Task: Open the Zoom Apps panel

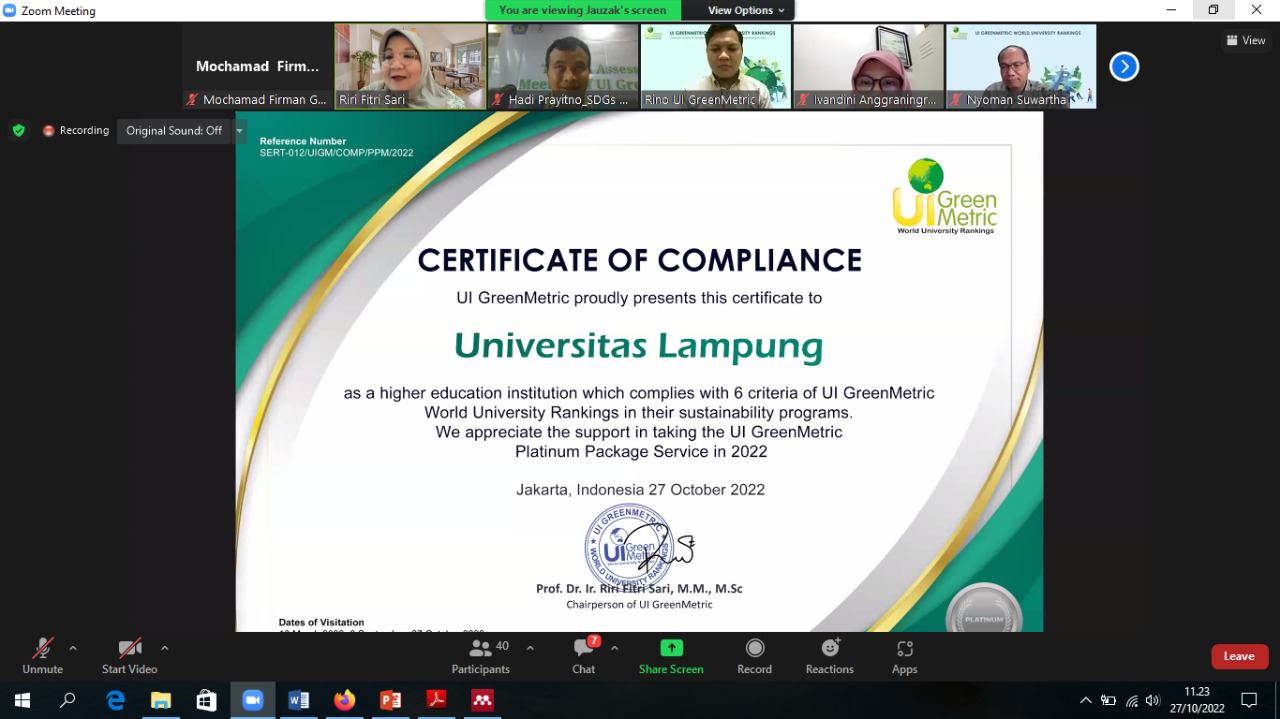Action: click(x=904, y=656)
